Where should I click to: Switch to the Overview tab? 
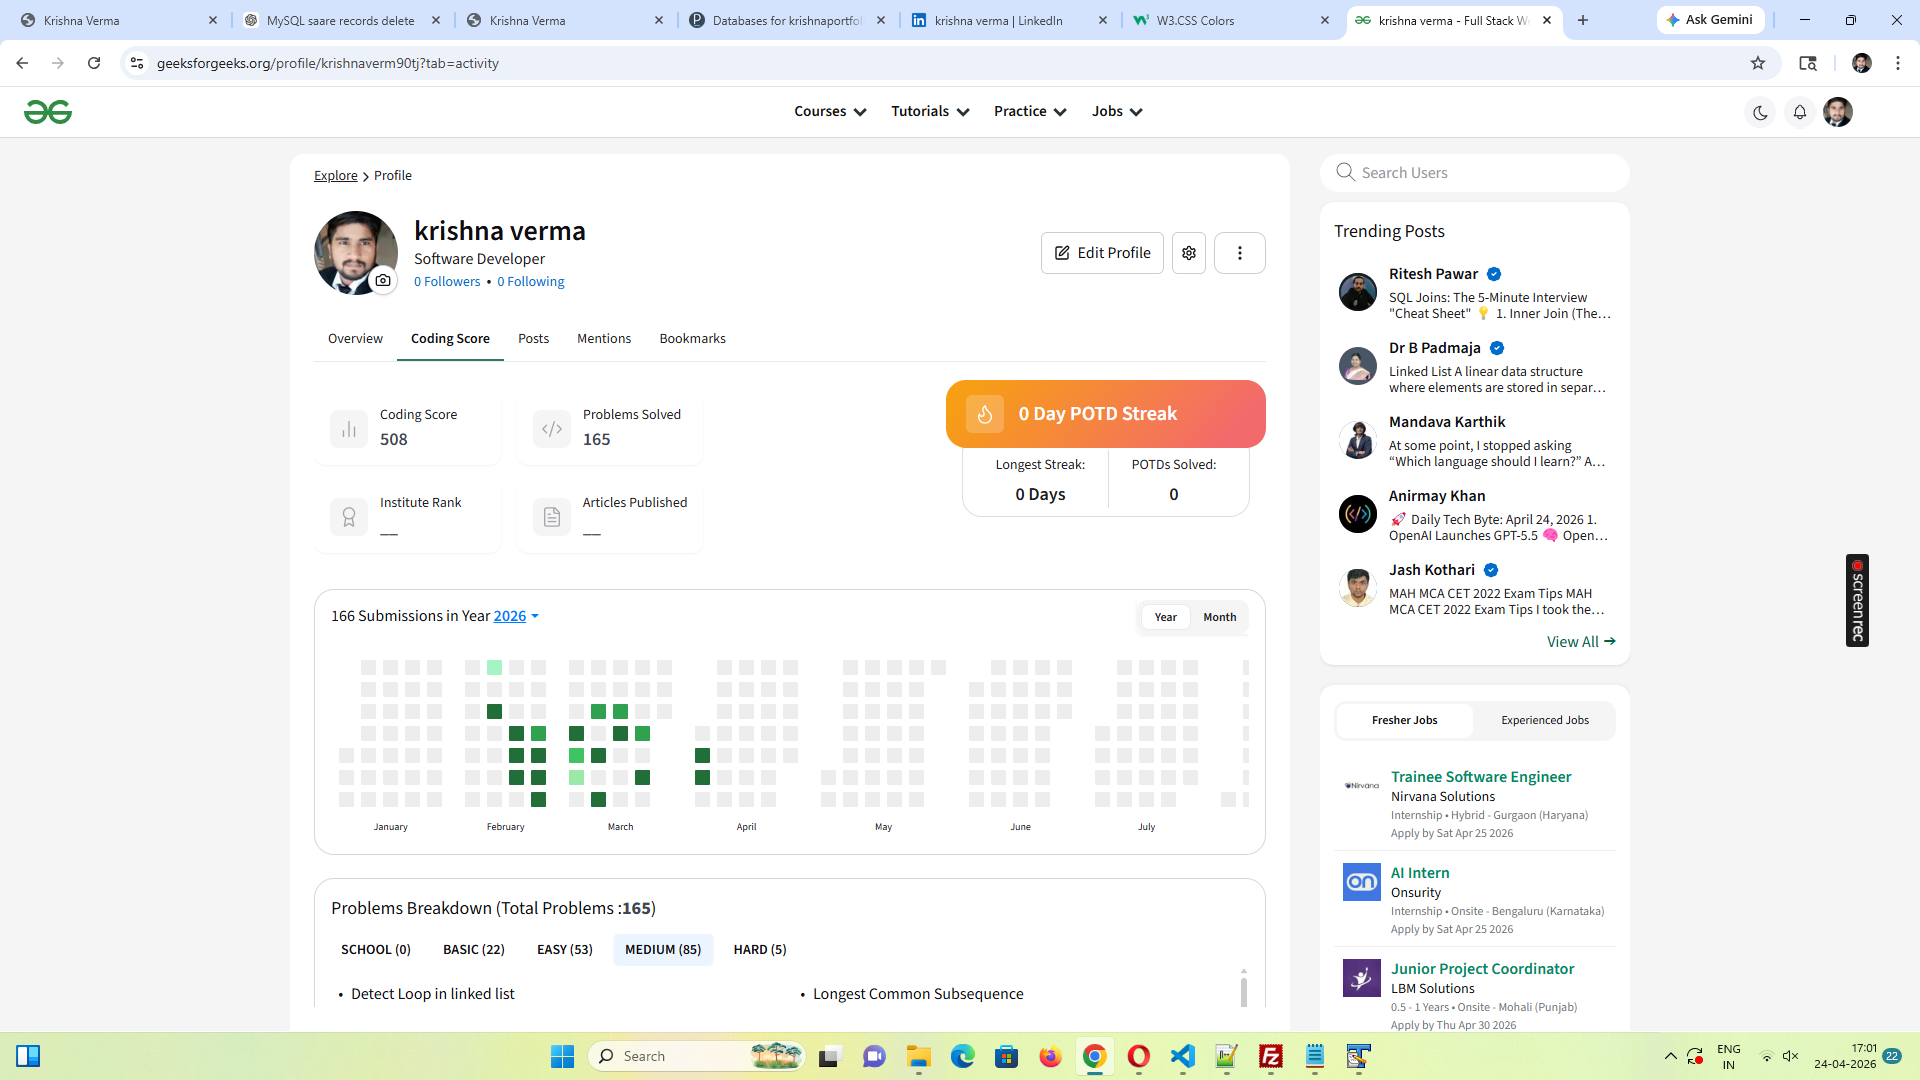coord(355,339)
